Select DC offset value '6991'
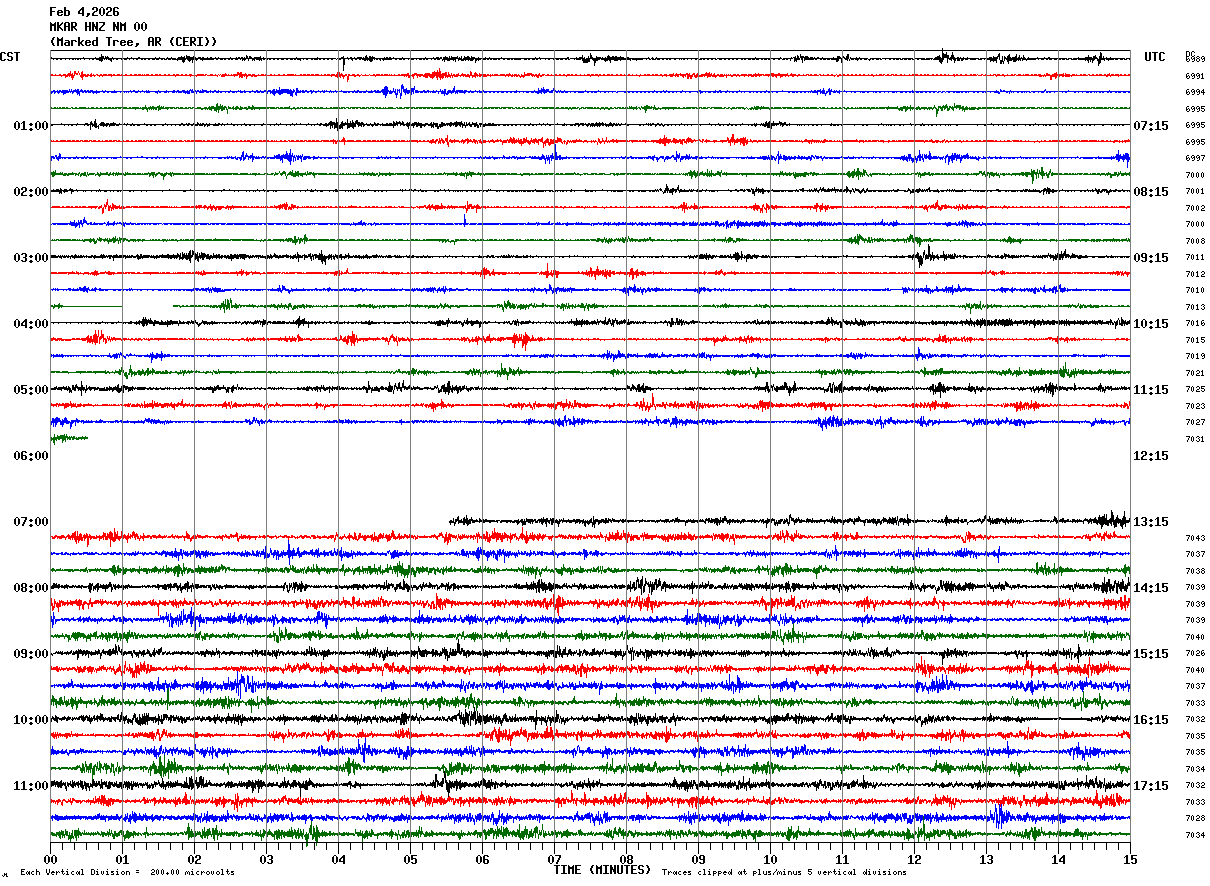This screenshot has height=886, width=1210. (x=1195, y=76)
